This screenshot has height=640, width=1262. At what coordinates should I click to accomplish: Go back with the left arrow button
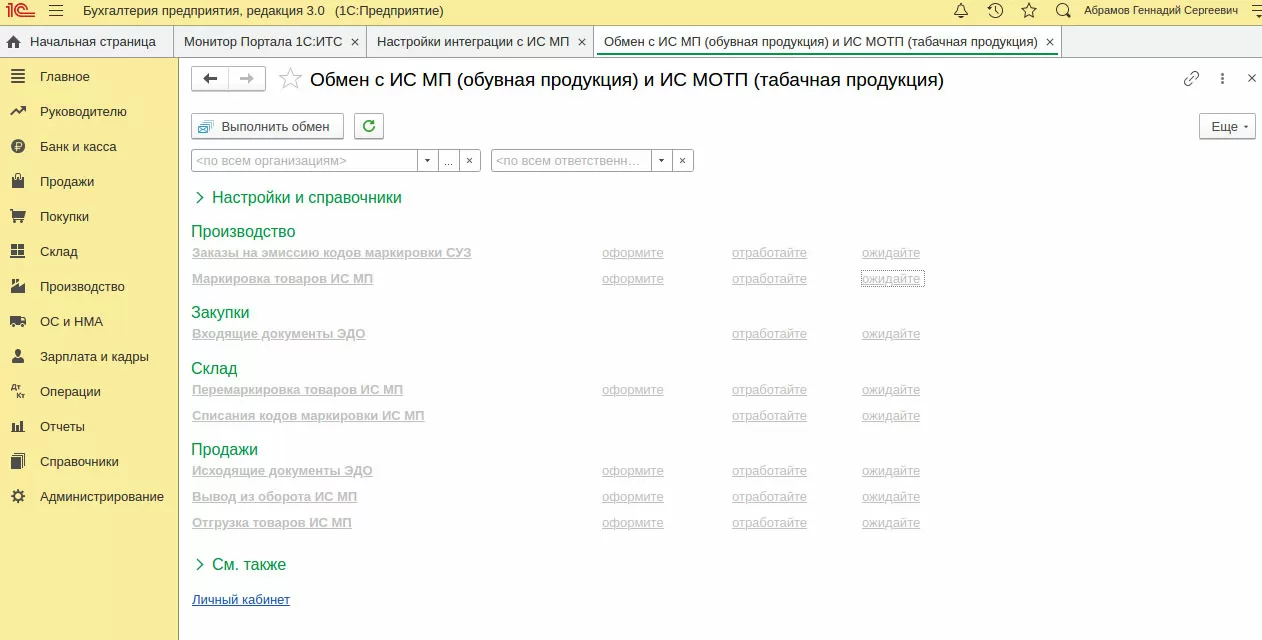coord(210,79)
